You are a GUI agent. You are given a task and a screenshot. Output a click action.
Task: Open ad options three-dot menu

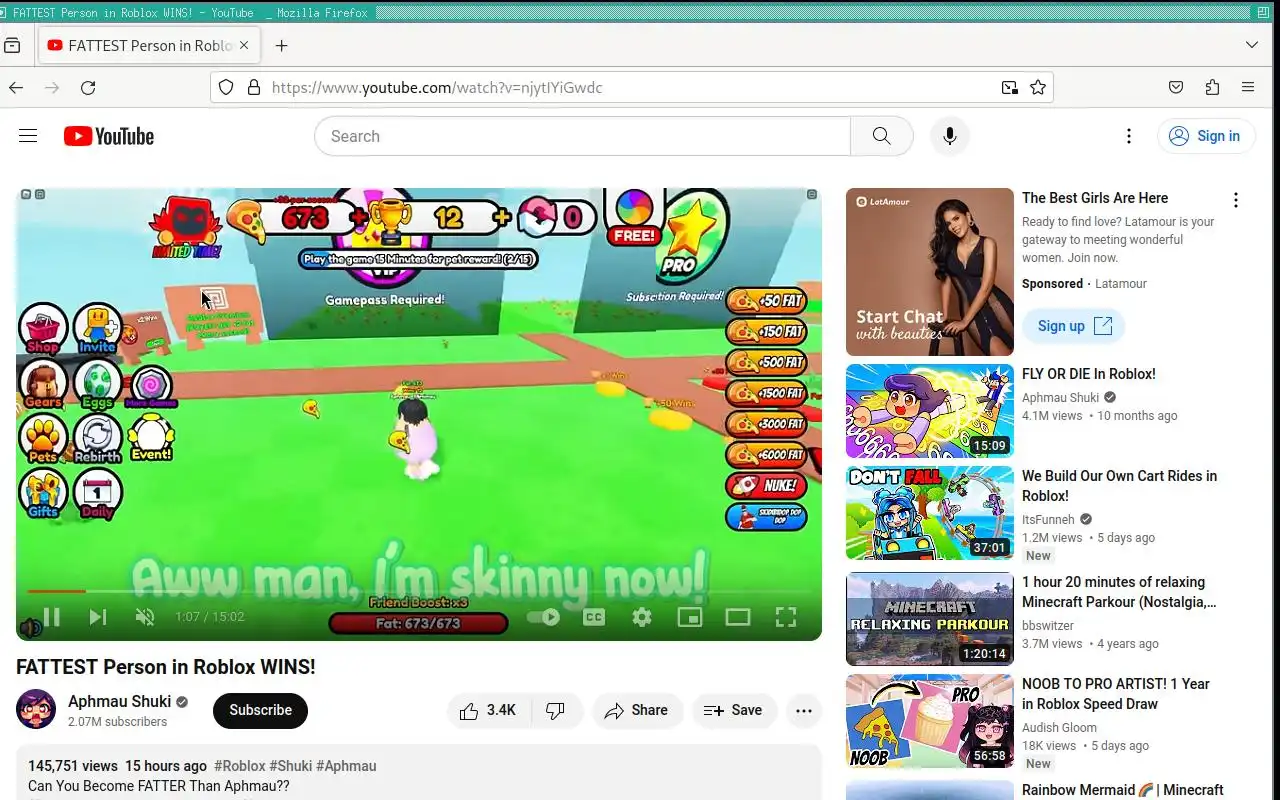click(x=1236, y=200)
